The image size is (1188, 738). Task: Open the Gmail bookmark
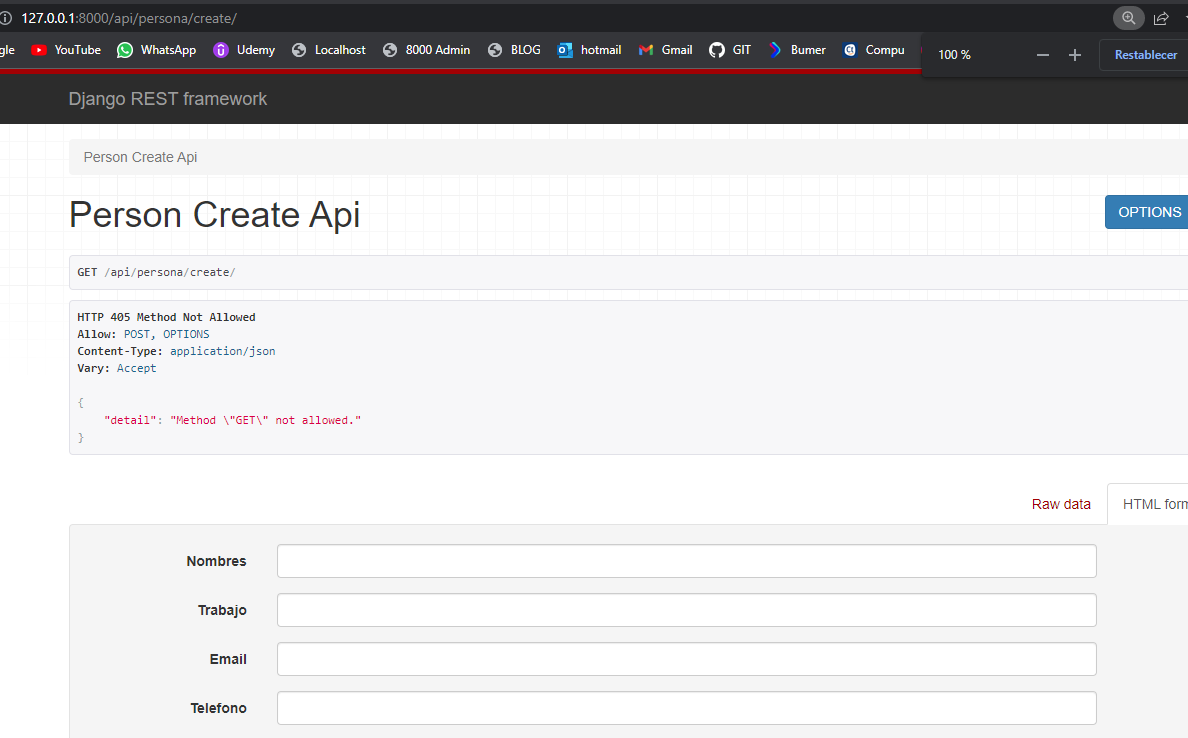tap(666, 50)
